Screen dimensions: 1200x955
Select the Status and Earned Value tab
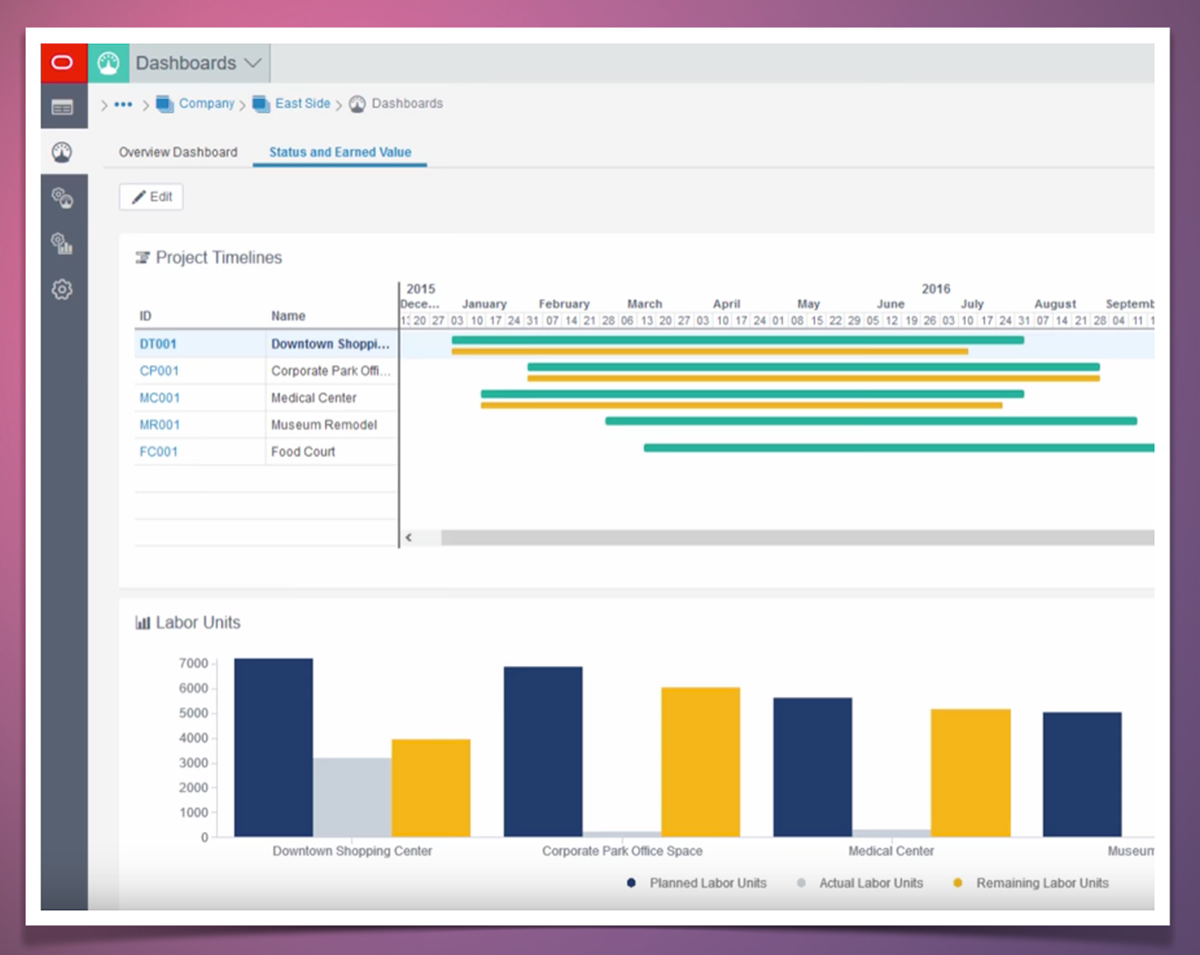click(x=340, y=153)
